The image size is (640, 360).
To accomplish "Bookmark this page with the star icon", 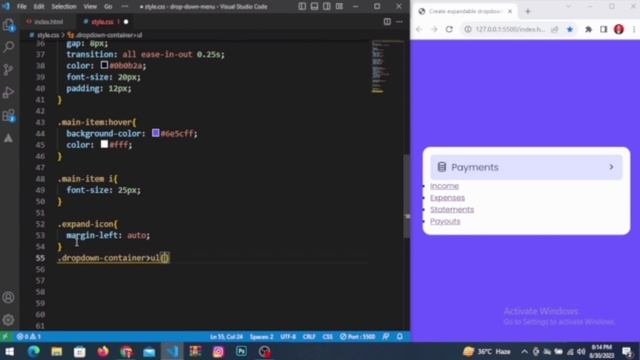I will (570, 29).
